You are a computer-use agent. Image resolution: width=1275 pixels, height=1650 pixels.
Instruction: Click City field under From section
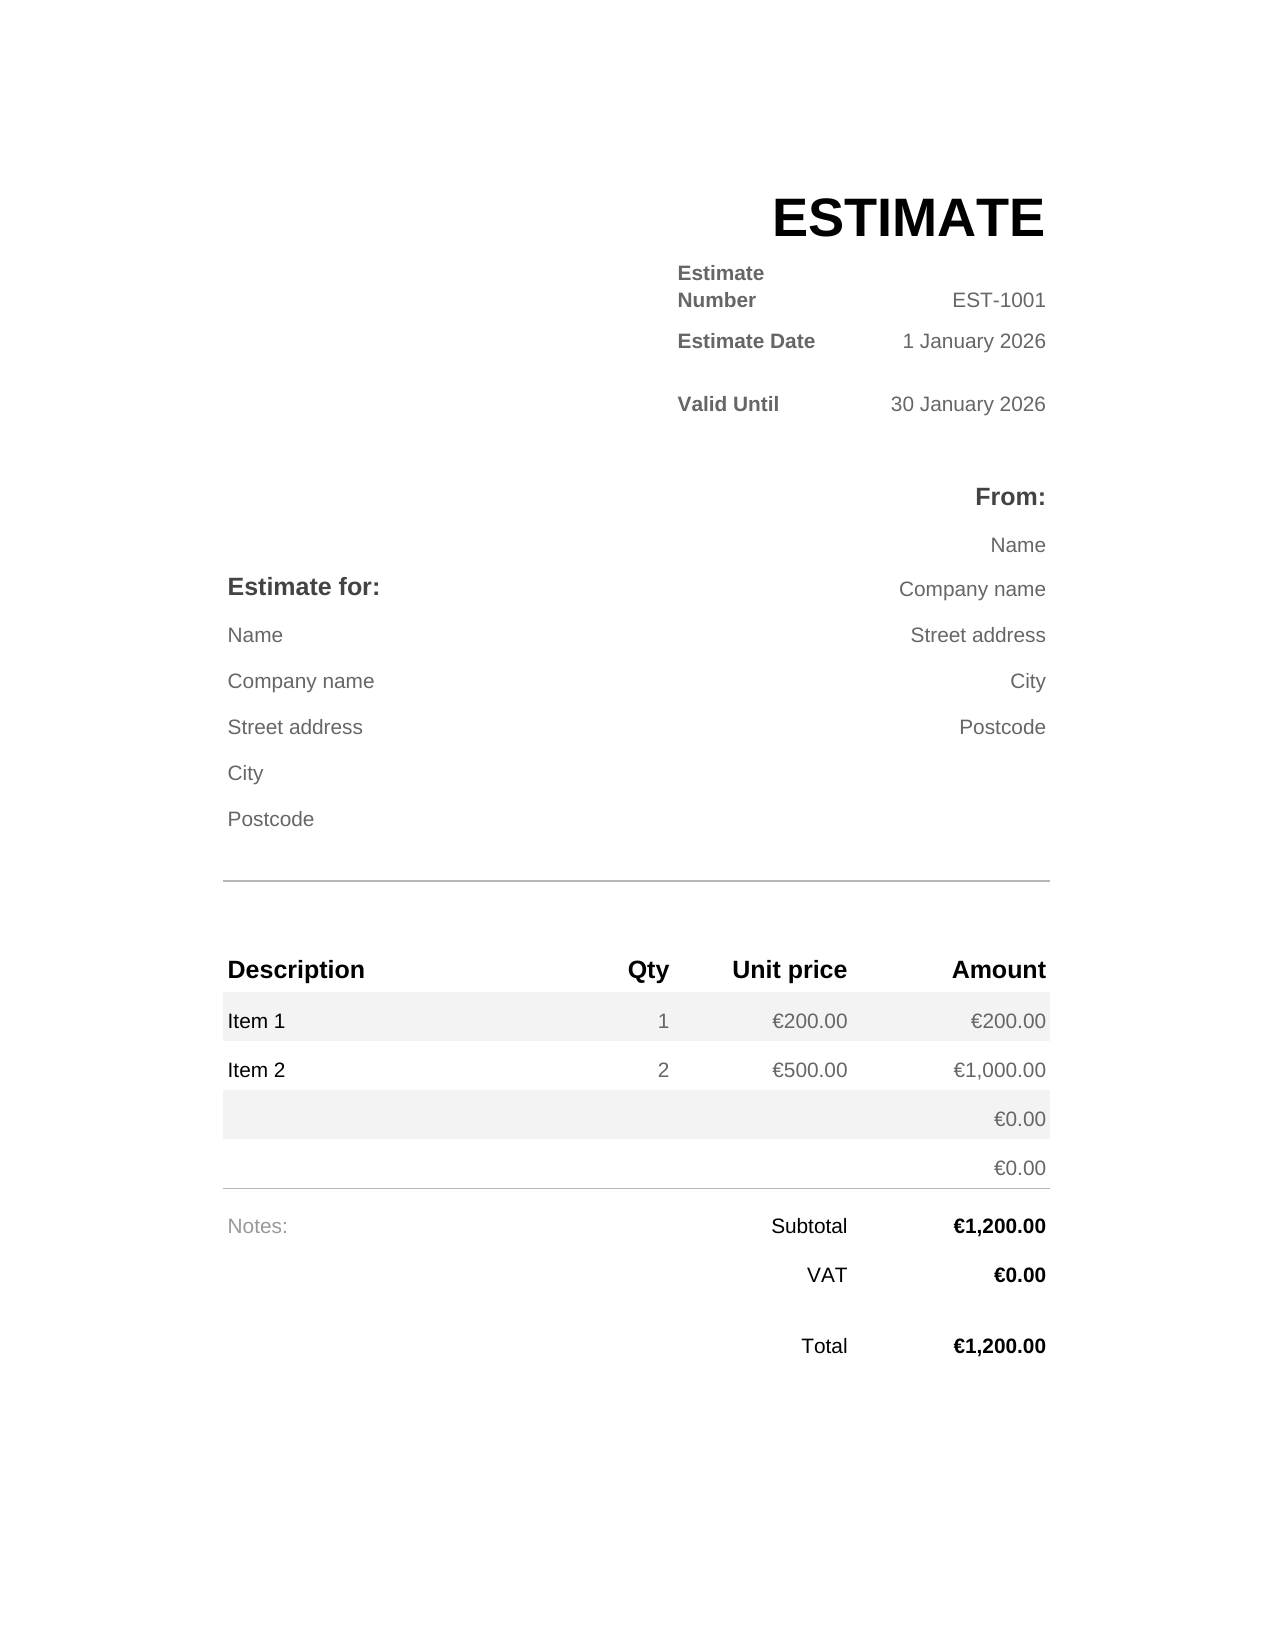1027,681
